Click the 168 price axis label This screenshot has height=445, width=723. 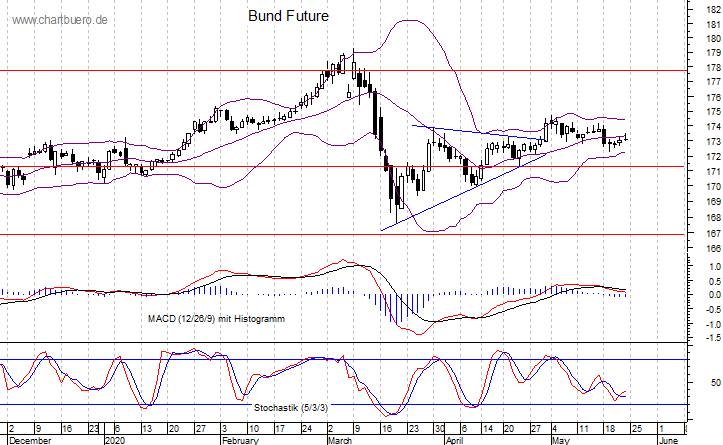click(x=713, y=218)
